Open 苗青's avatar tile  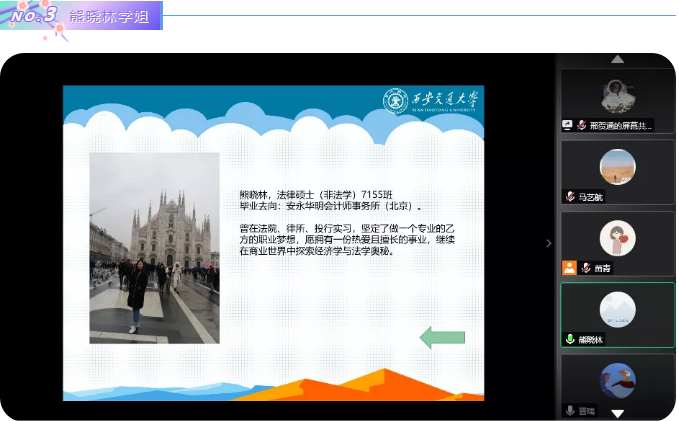(617, 239)
